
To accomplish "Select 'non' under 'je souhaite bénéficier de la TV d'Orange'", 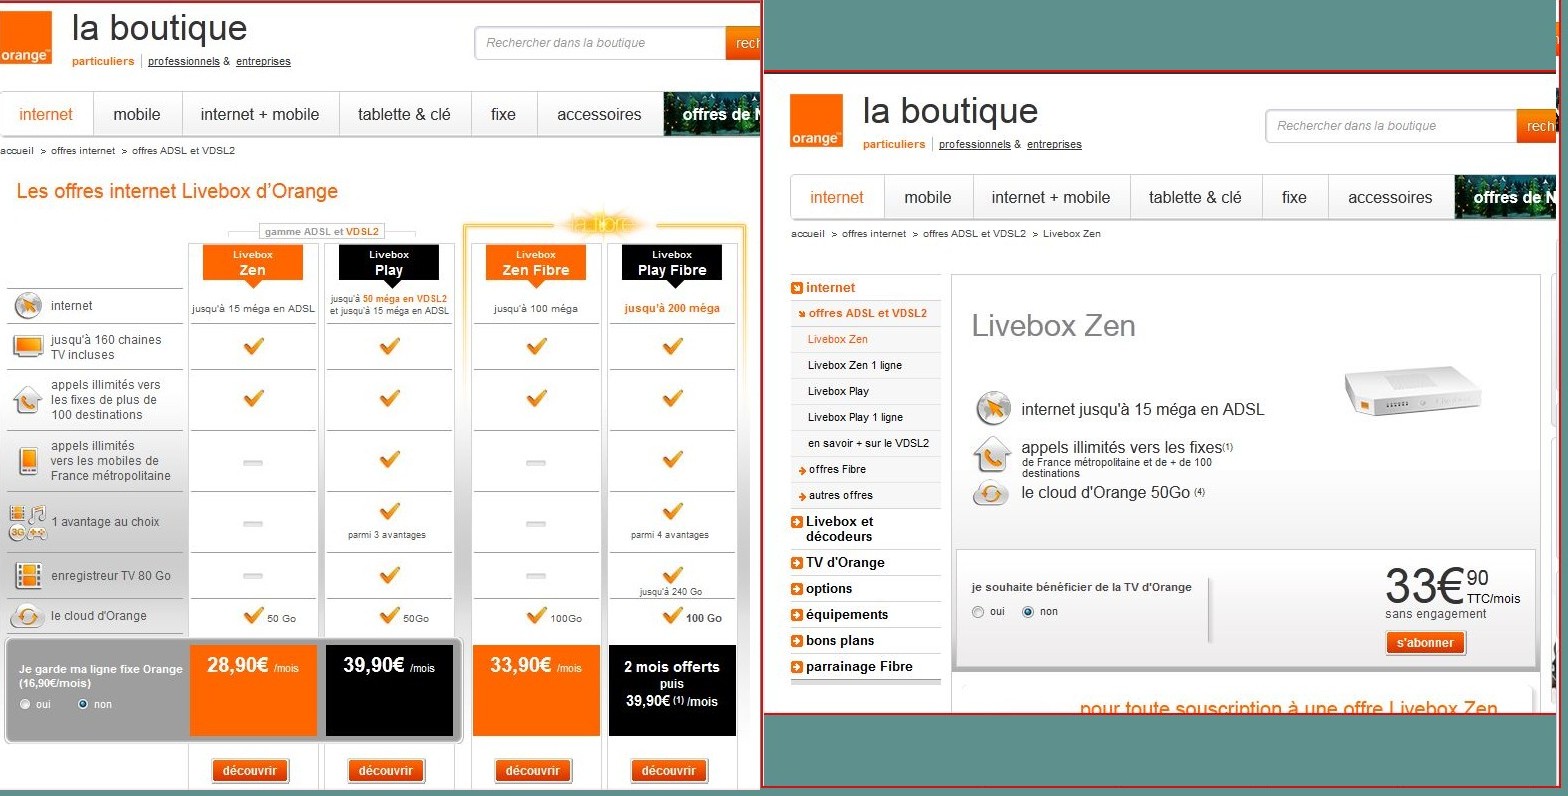I will coord(1028,612).
